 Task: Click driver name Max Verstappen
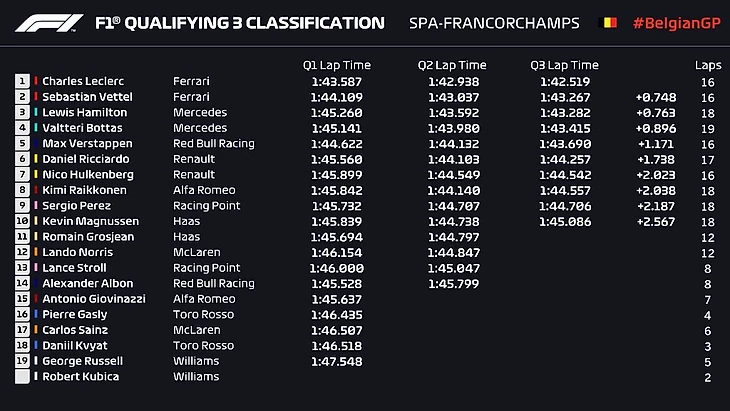pyautogui.click(x=88, y=143)
